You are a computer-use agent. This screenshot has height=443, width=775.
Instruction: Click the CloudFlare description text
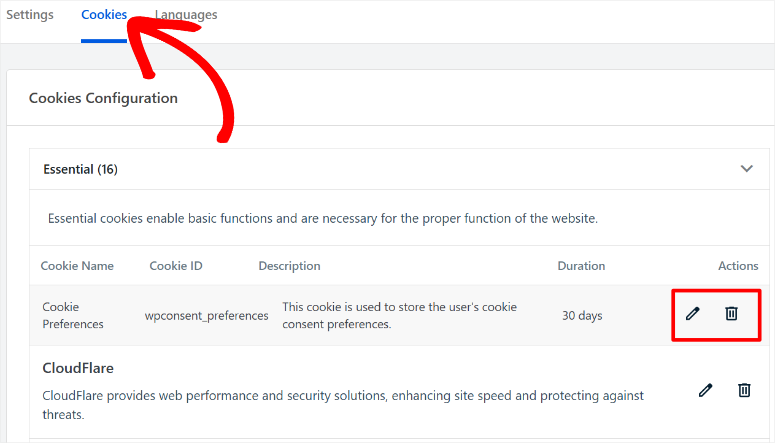coord(343,405)
